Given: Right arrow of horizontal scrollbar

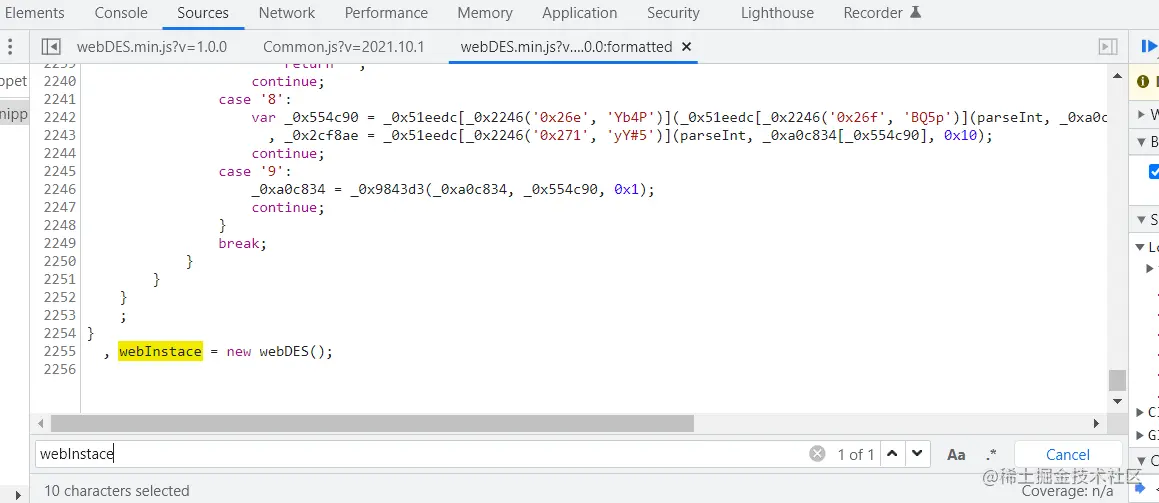Looking at the screenshot, I should 1097,424.
